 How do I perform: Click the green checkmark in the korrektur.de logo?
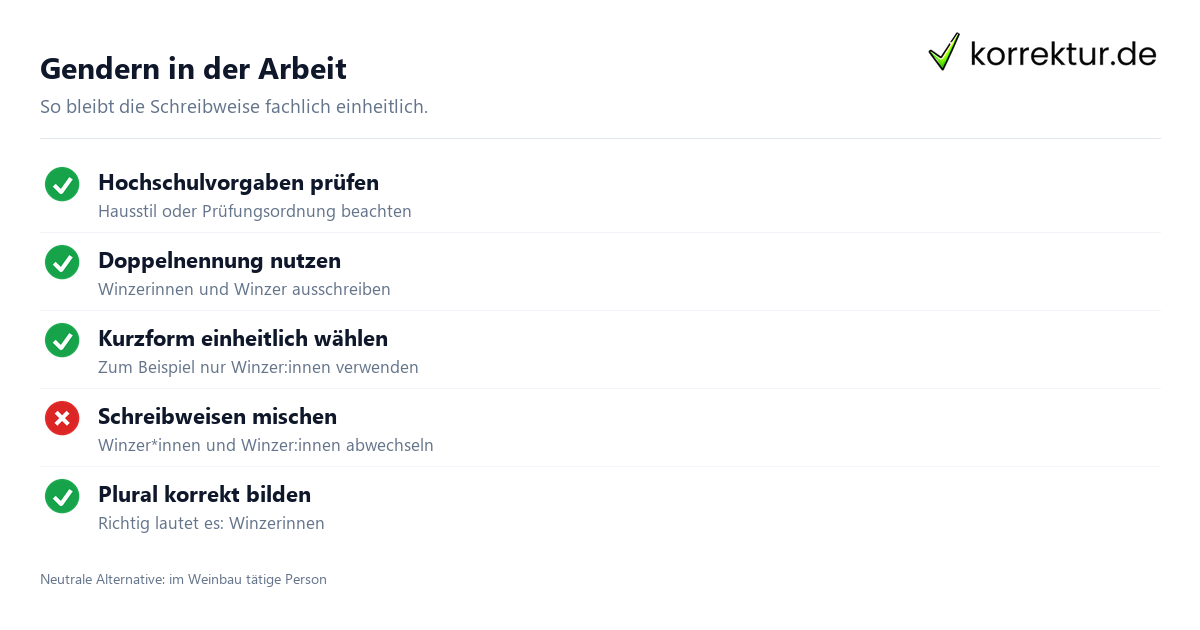point(944,52)
